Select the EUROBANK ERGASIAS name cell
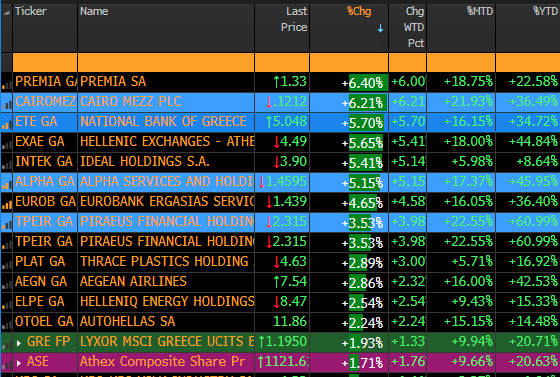Image resolution: width=560 pixels, height=377 pixels. (x=166, y=202)
